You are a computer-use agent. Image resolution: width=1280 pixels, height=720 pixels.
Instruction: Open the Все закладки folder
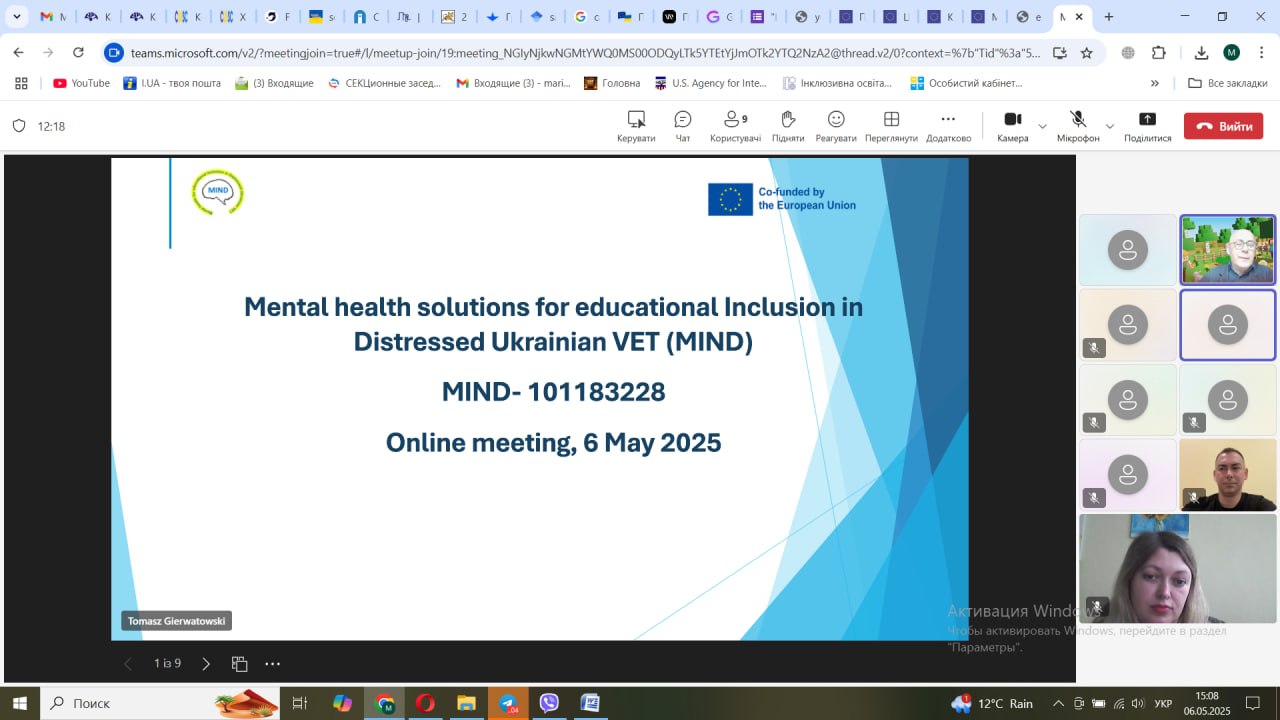tap(1228, 83)
